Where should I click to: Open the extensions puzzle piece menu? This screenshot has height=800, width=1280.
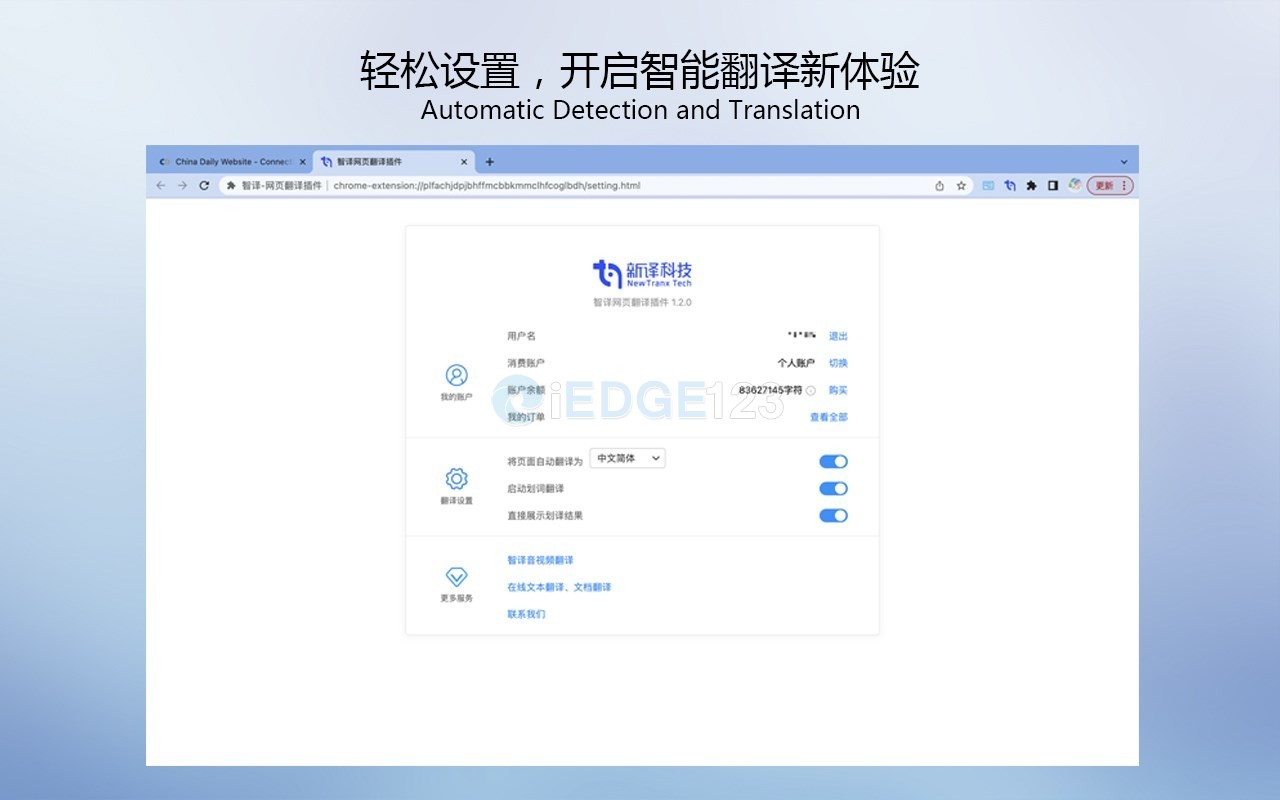tap(1031, 185)
